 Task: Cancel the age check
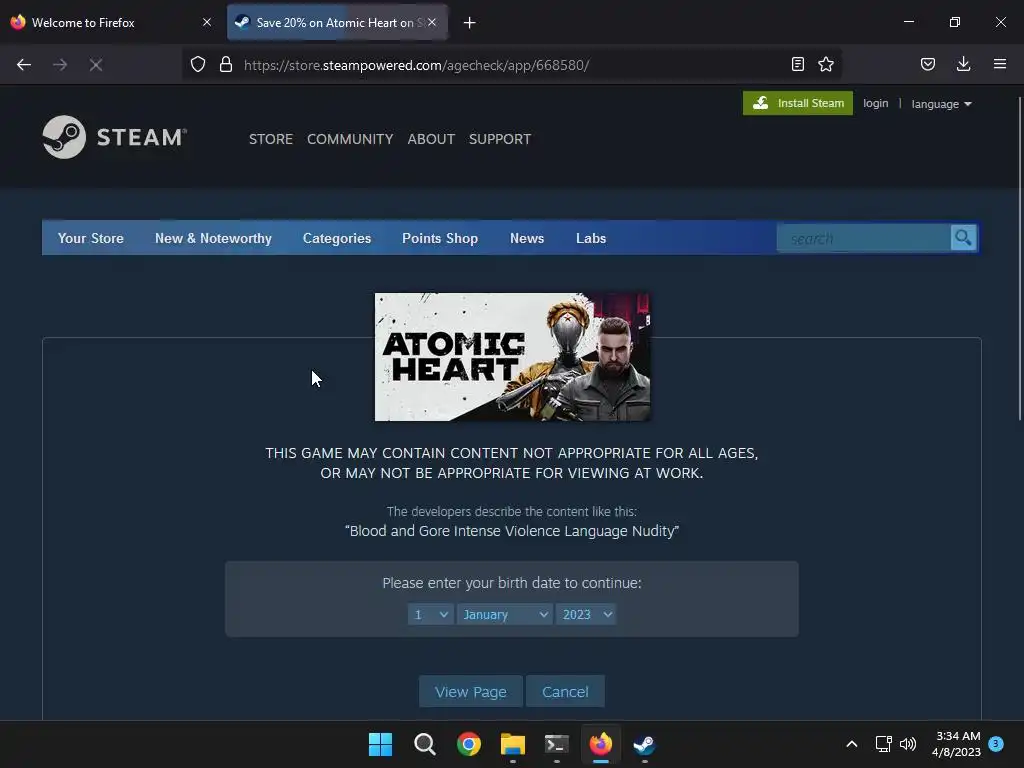(x=565, y=692)
